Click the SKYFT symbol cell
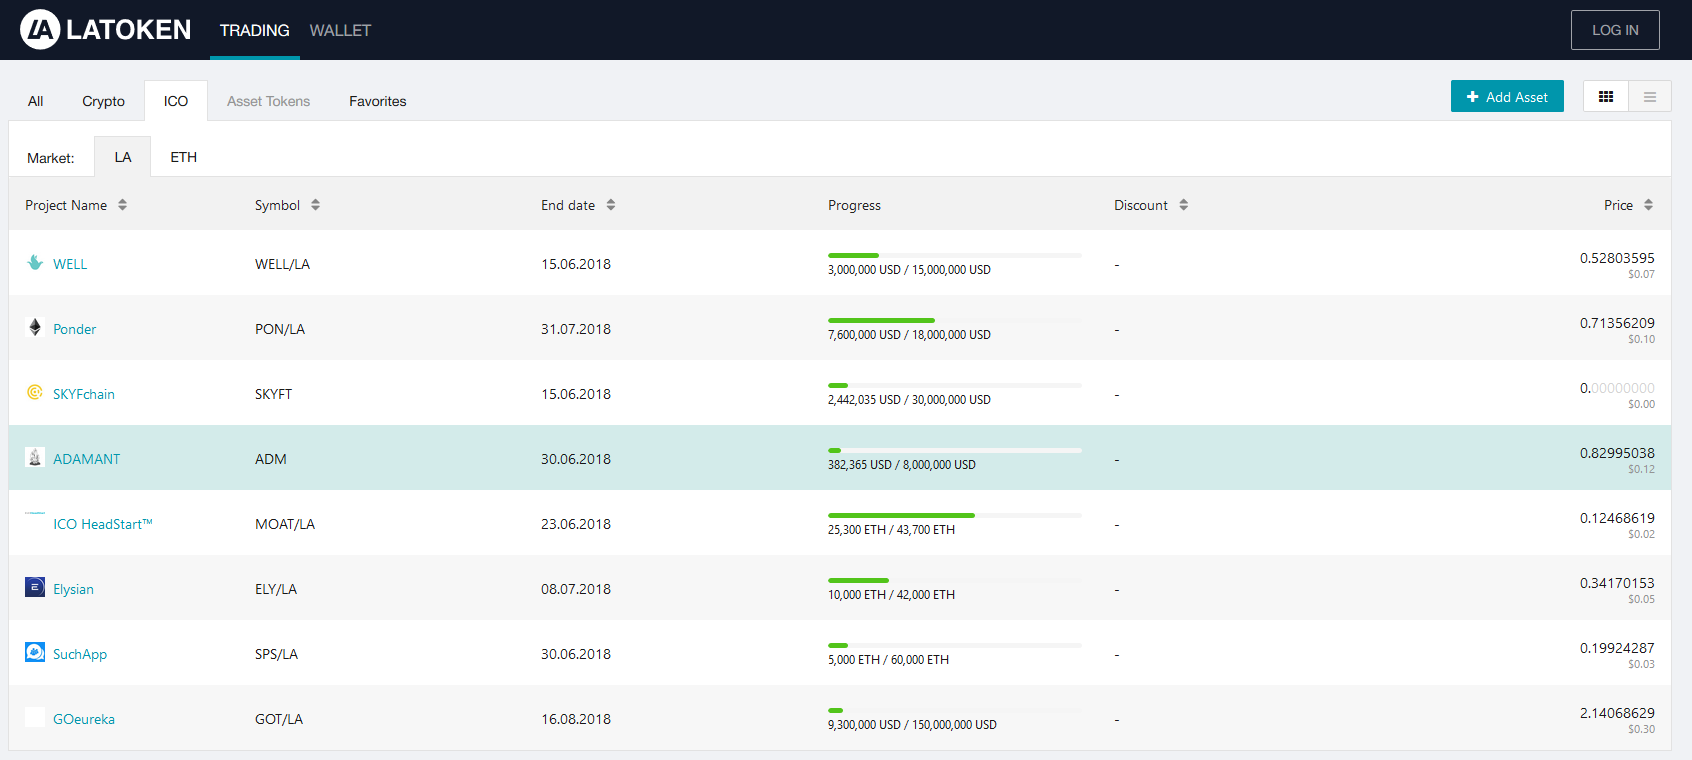This screenshot has width=1692, height=760. (x=274, y=394)
